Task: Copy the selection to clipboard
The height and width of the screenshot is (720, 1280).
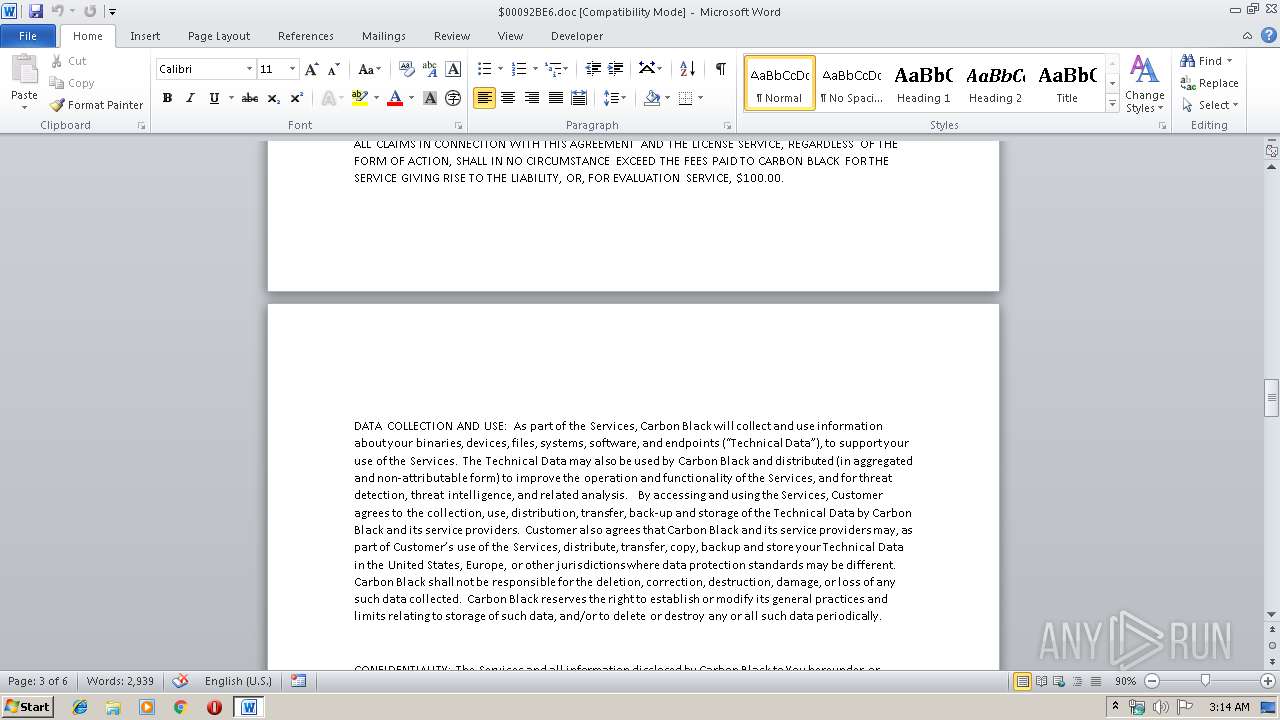Action: (x=72, y=83)
